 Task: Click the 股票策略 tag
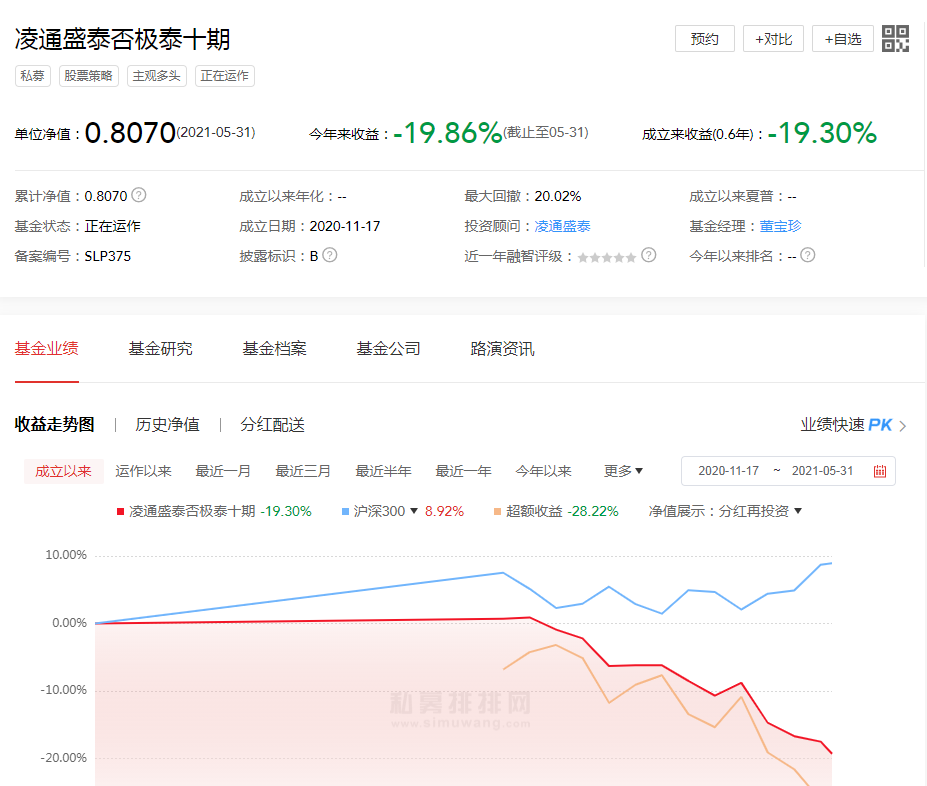[89, 76]
